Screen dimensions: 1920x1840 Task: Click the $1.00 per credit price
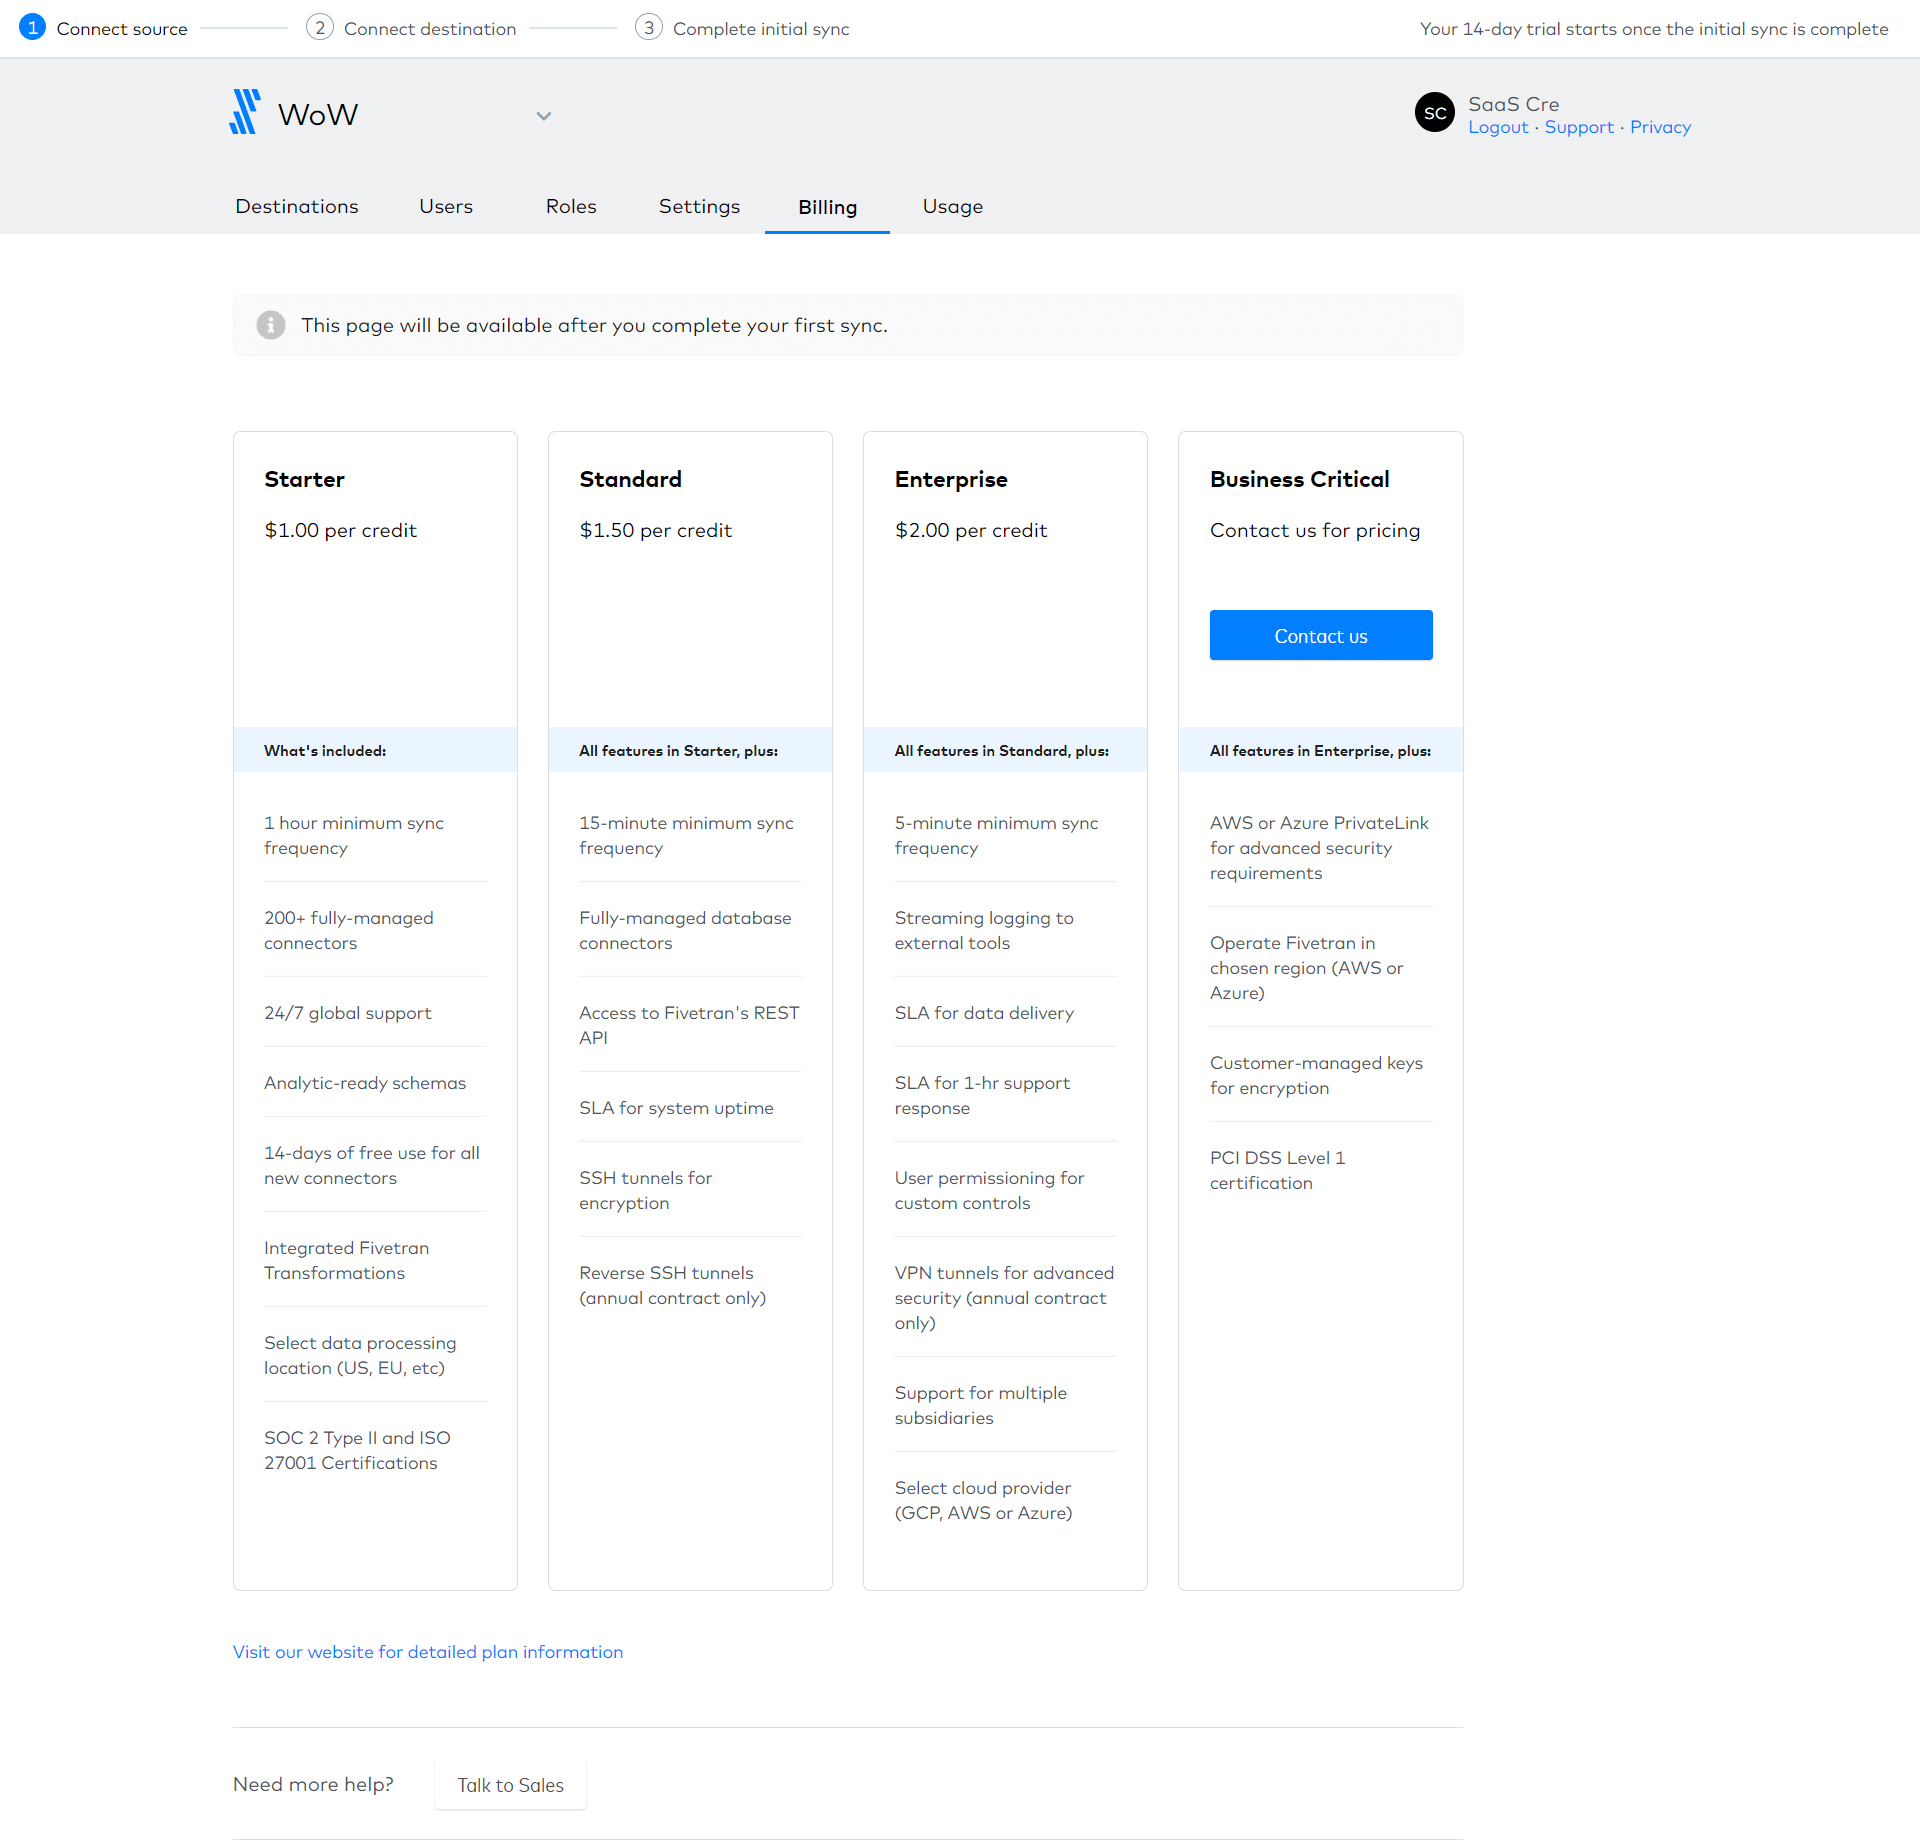coord(340,530)
